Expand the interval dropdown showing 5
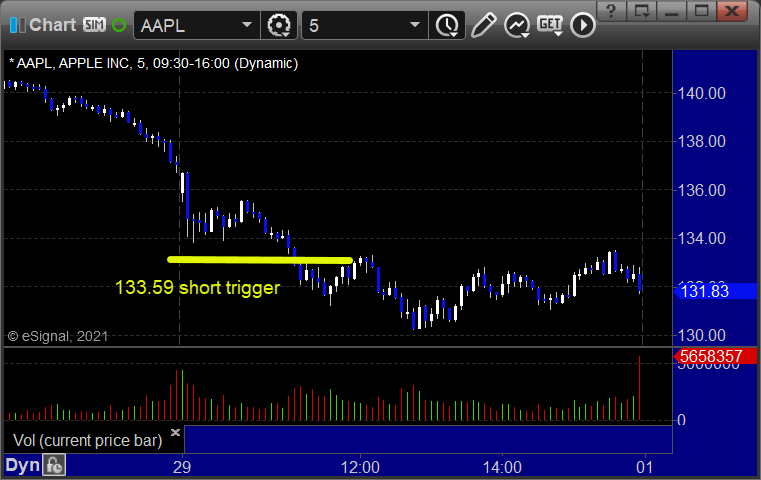Image resolution: width=761 pixels, height=480 pixels. tap(414, 25)
